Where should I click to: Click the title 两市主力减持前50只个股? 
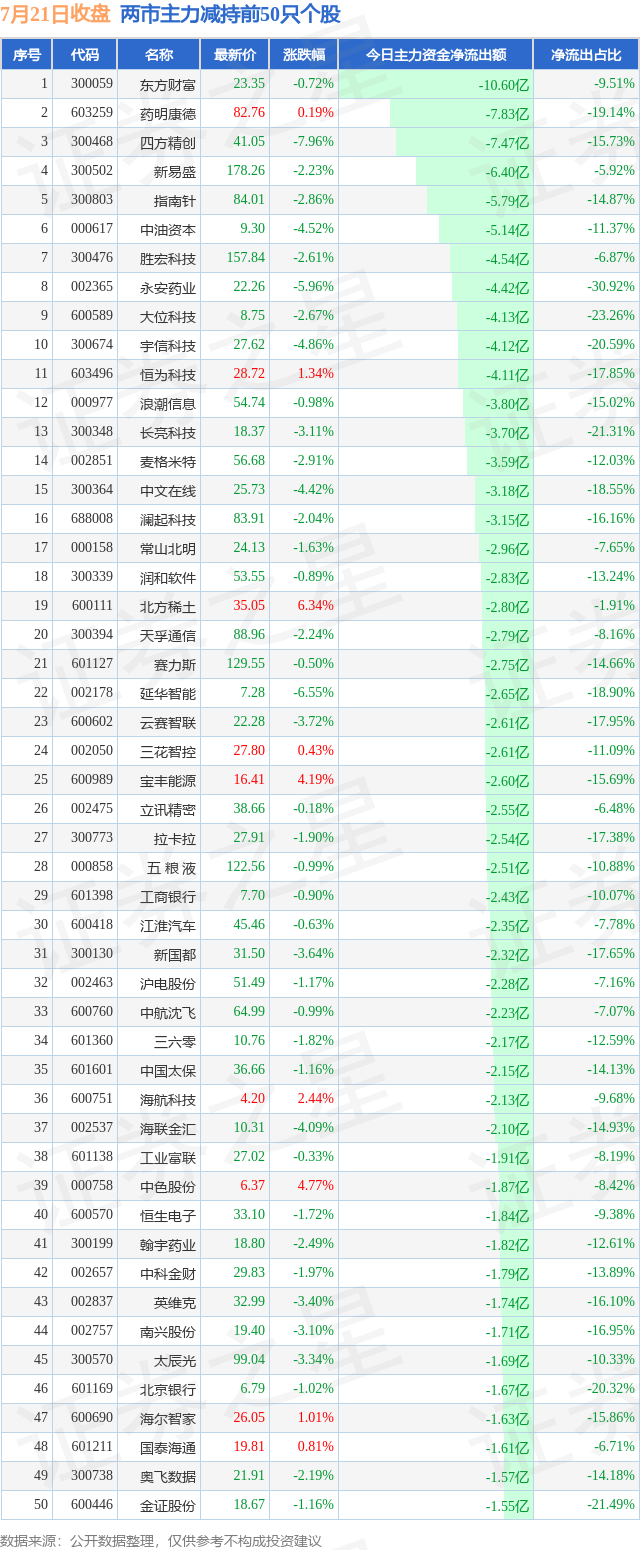[x=231, y=15]
